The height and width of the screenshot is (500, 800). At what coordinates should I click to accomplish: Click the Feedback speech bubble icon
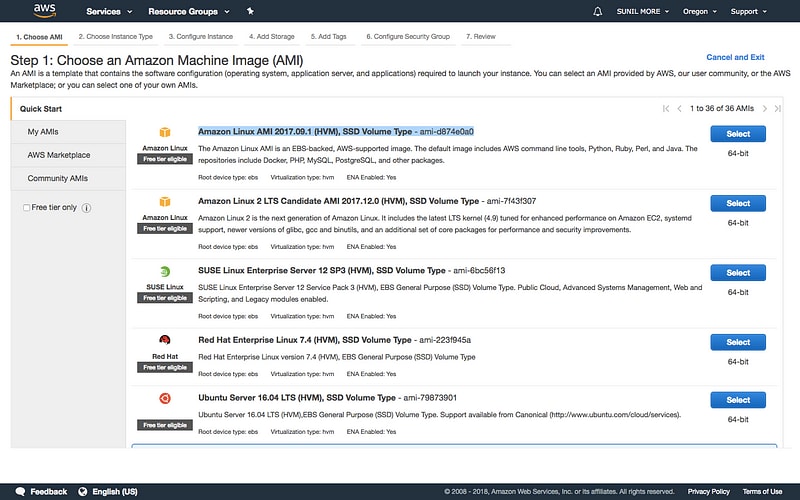(x=20, y=491)
